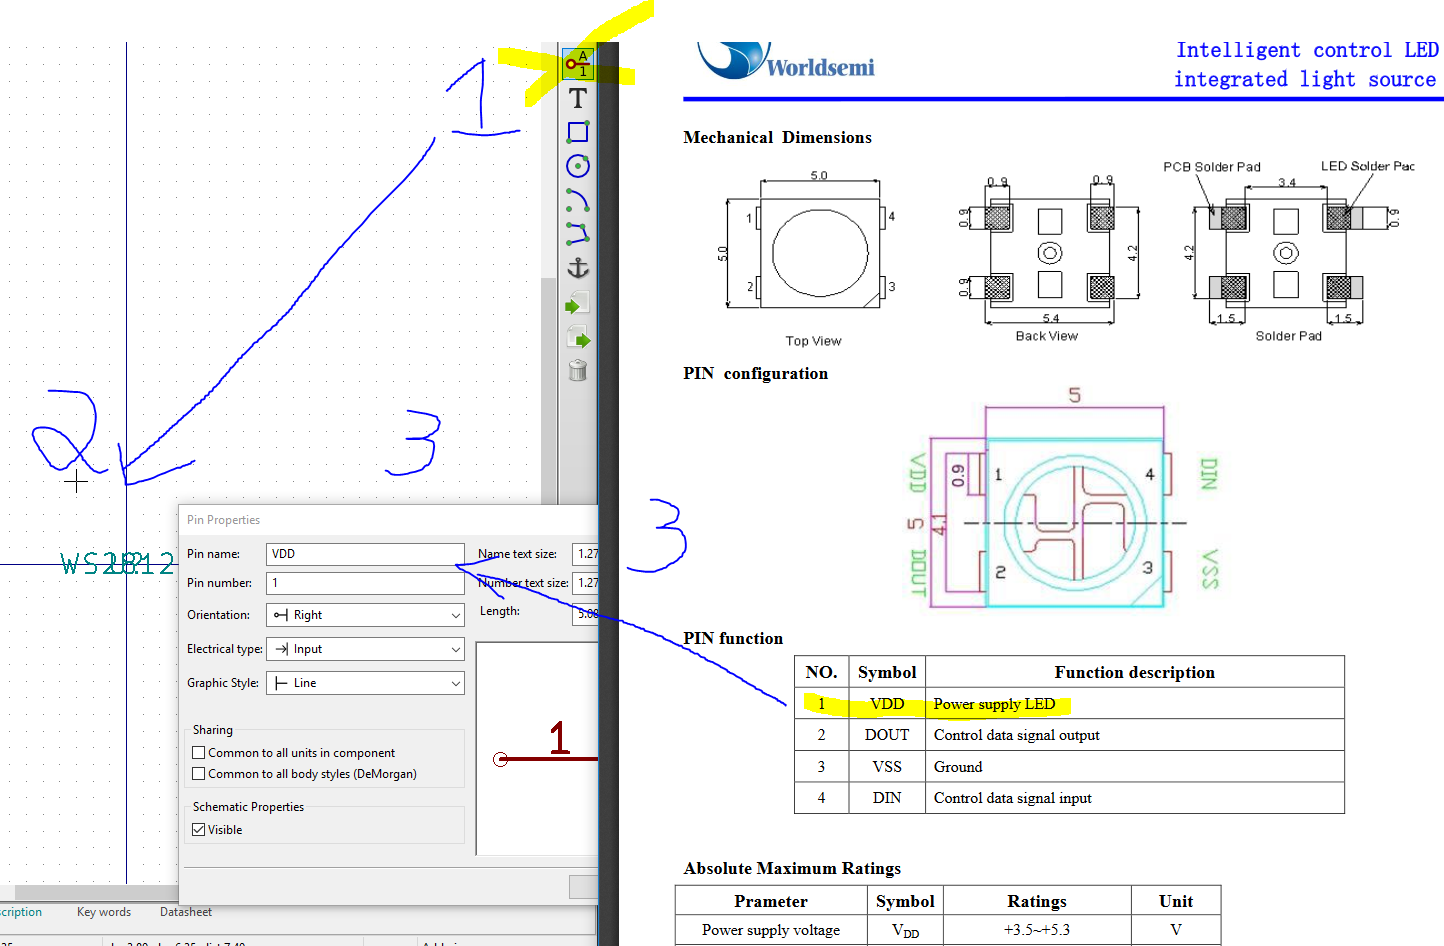Click the 'Unit' ratings table header

[1176, 901]
